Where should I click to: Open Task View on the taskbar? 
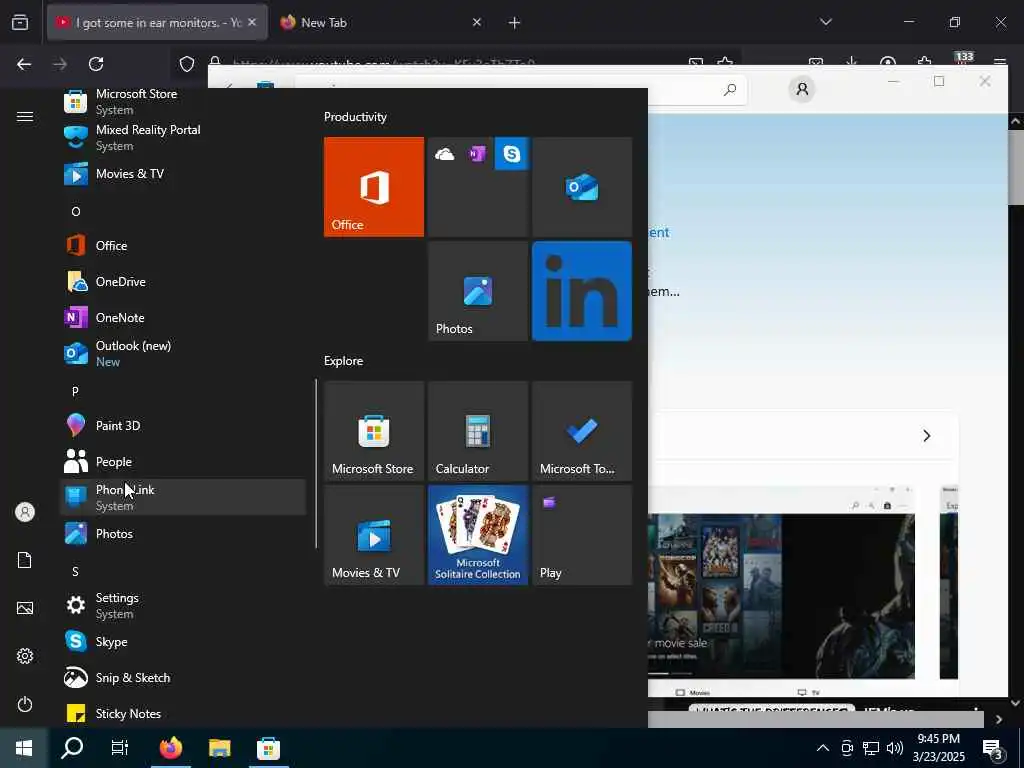(x=120, y=748)
